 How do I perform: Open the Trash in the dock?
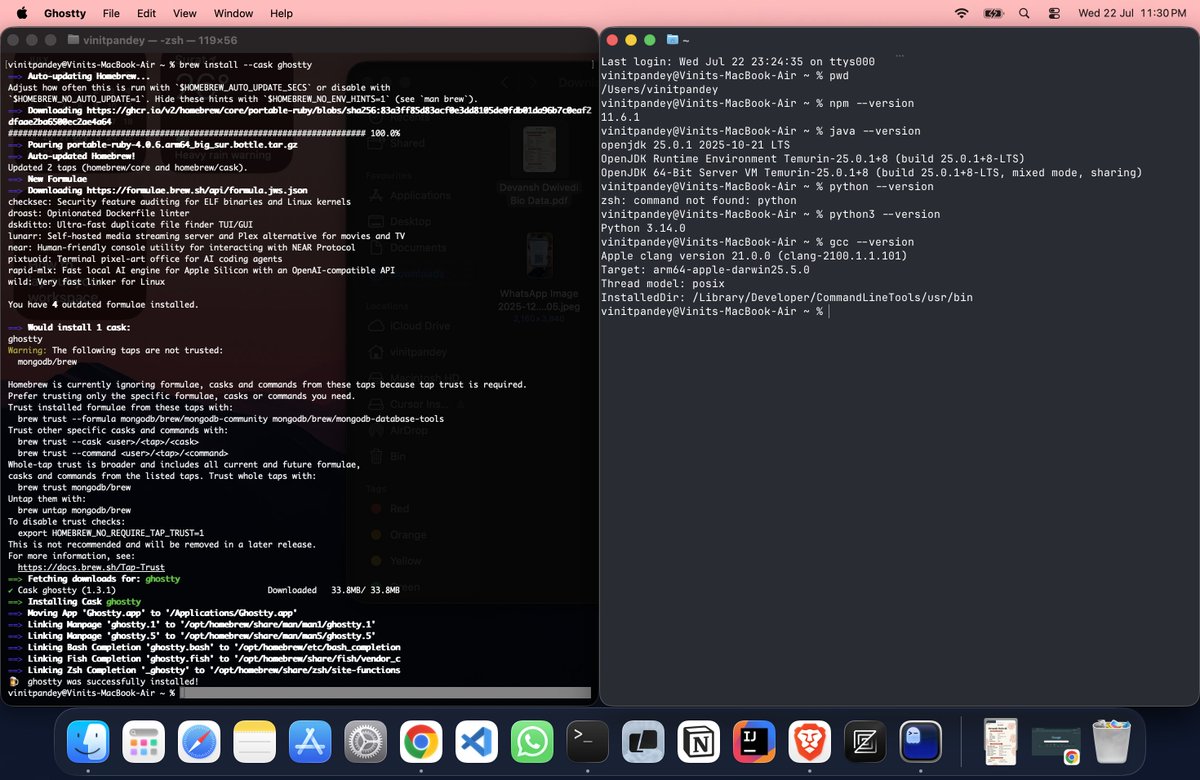pos(1111,743)
